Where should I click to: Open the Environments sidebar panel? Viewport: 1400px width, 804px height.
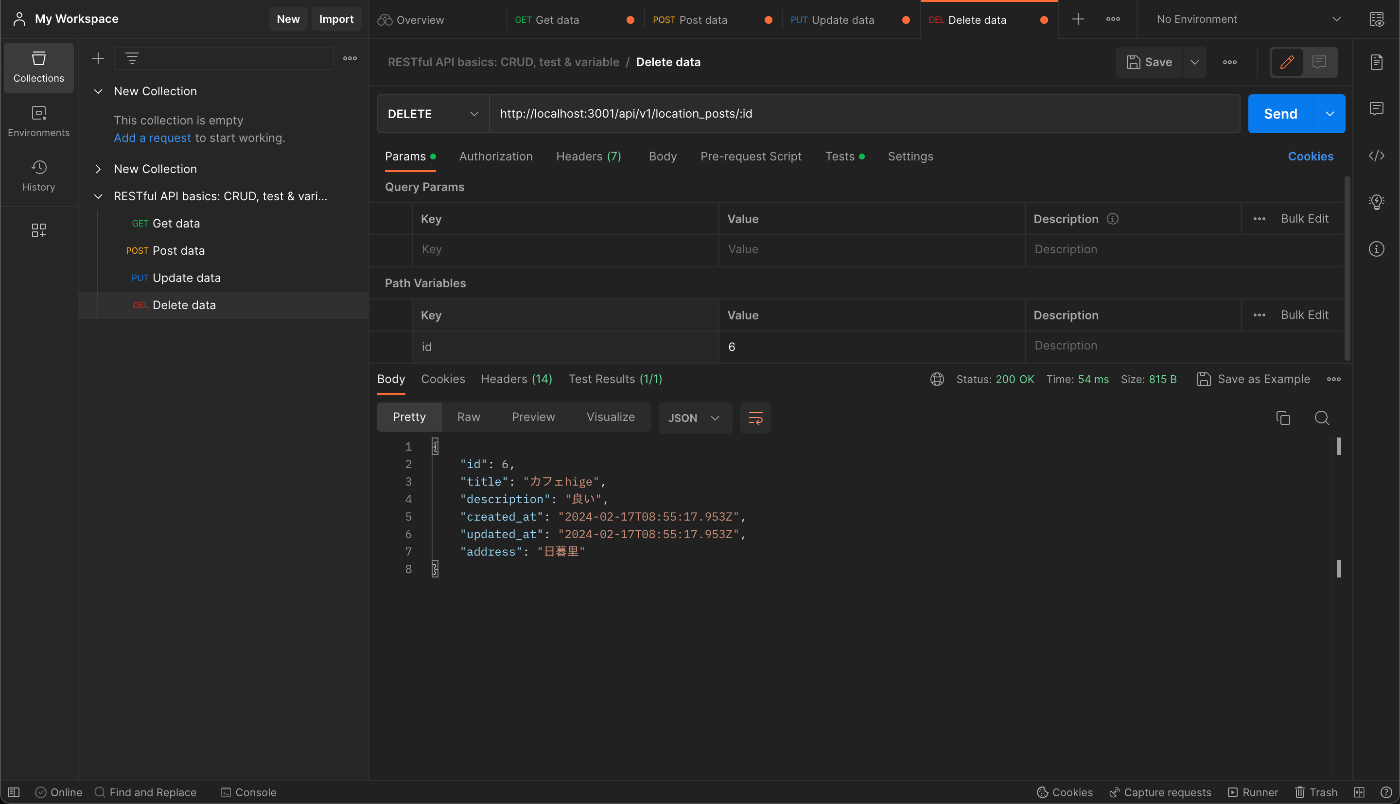point(39,121)
